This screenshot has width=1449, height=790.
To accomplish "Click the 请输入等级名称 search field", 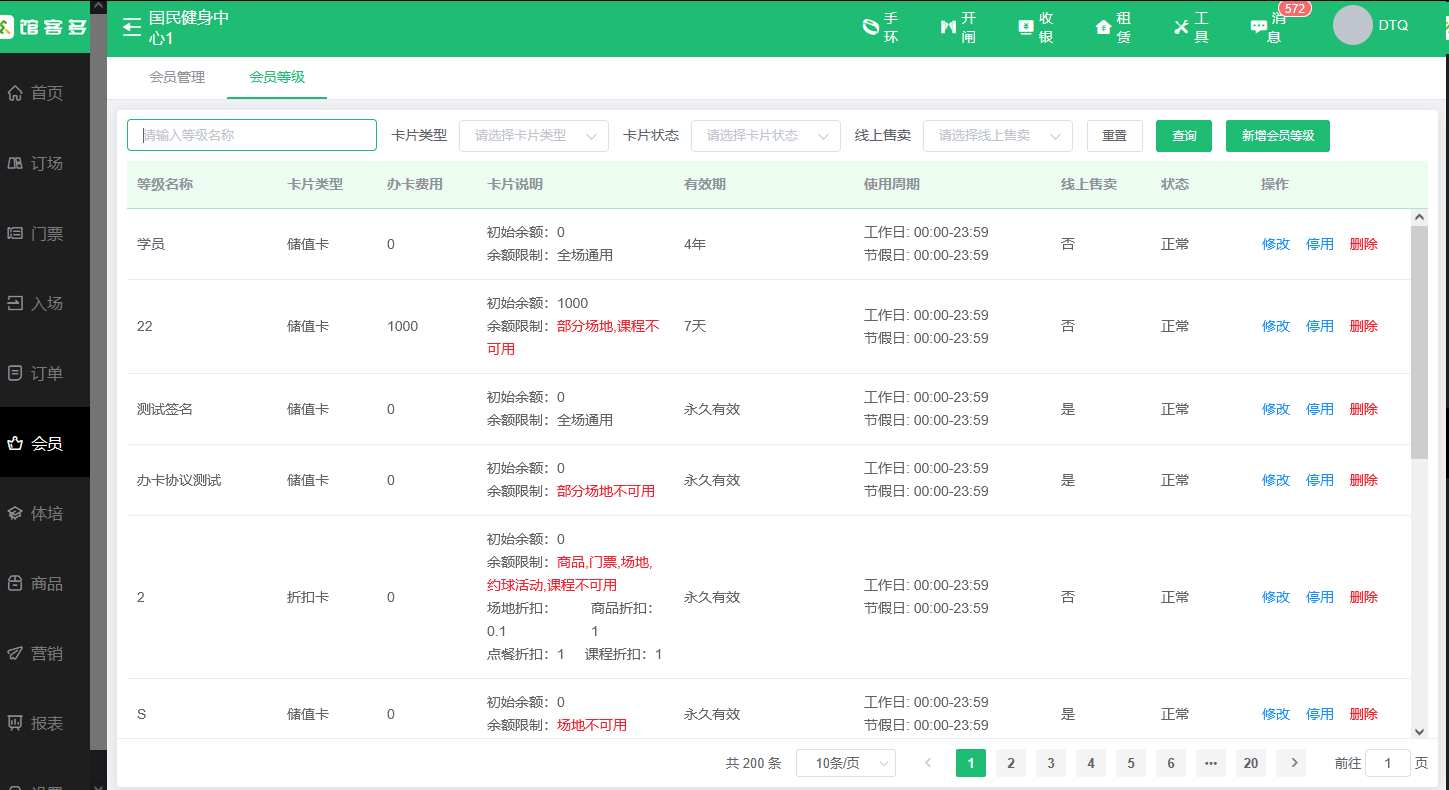I will point(251,134).
